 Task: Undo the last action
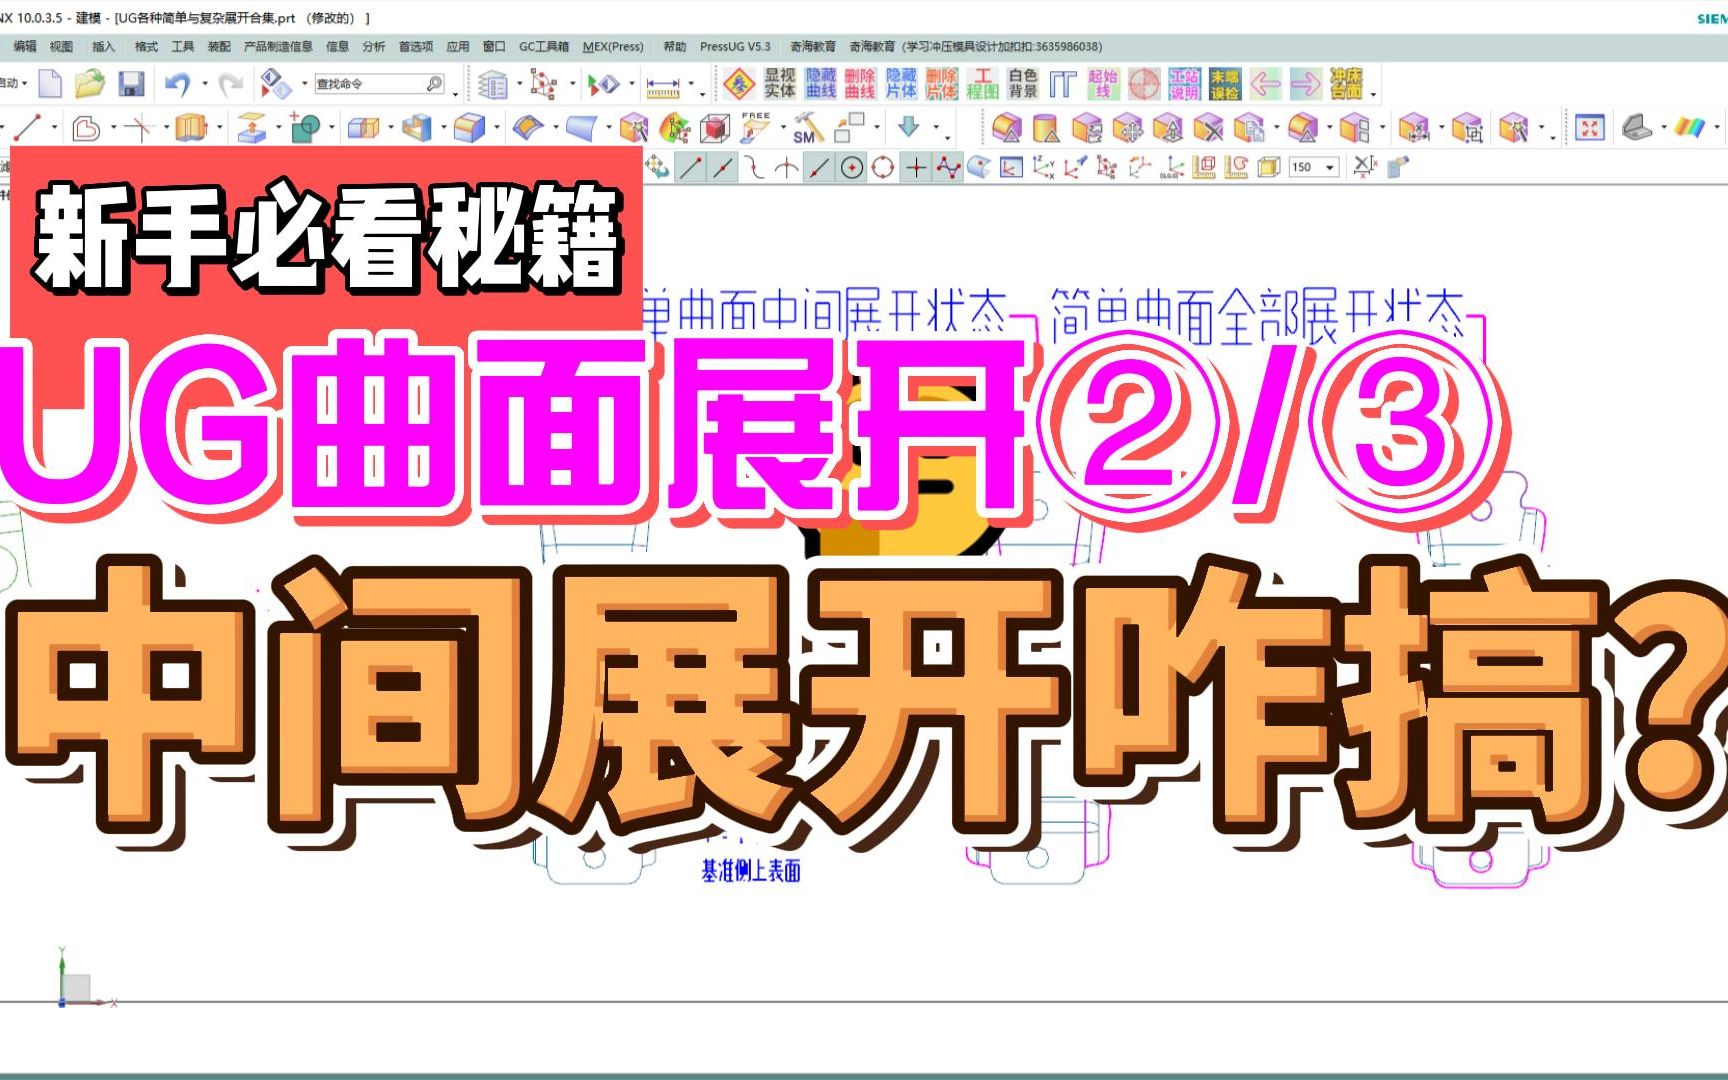[x=177, y=84]
